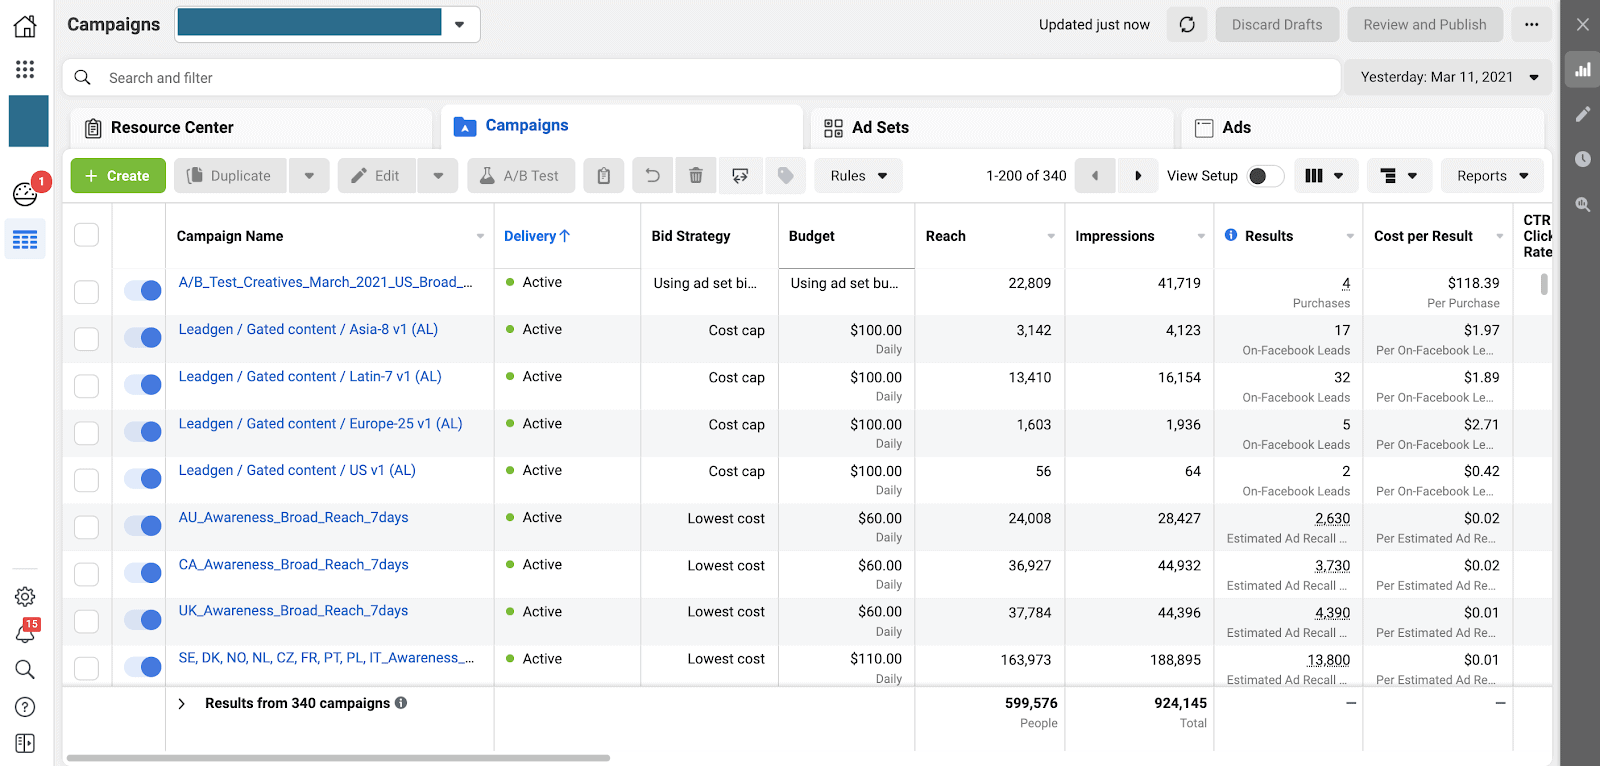The height and width of the screenshot is (766, 1600).
Task: Switch to the Ad Sets tab
Action: click(880, 128)
